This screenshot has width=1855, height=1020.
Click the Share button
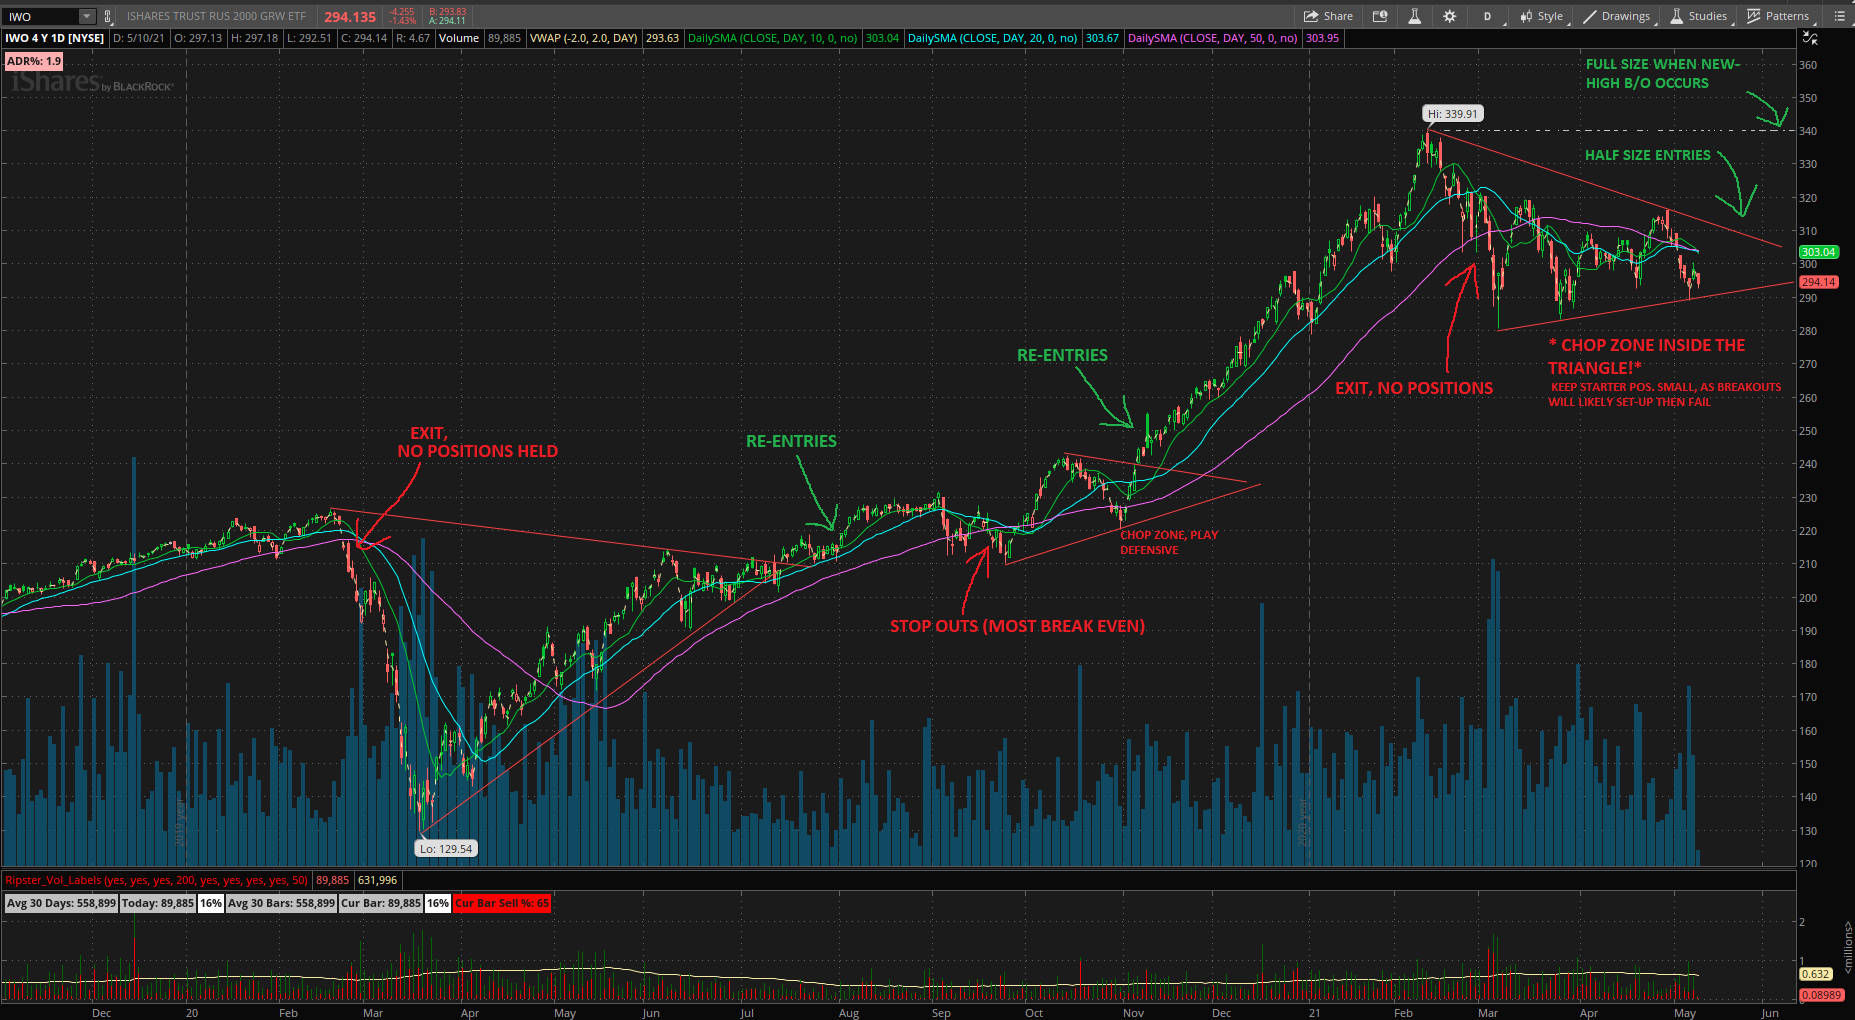click(x=1328, y=16)
